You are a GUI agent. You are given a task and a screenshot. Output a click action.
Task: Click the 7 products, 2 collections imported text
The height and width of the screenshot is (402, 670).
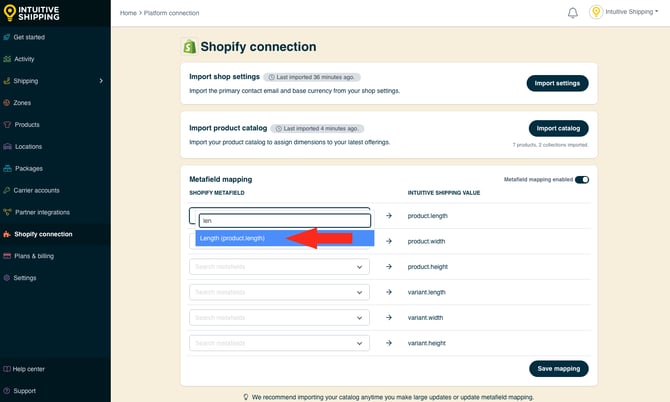pyautogui.click(x=550, y=145)
